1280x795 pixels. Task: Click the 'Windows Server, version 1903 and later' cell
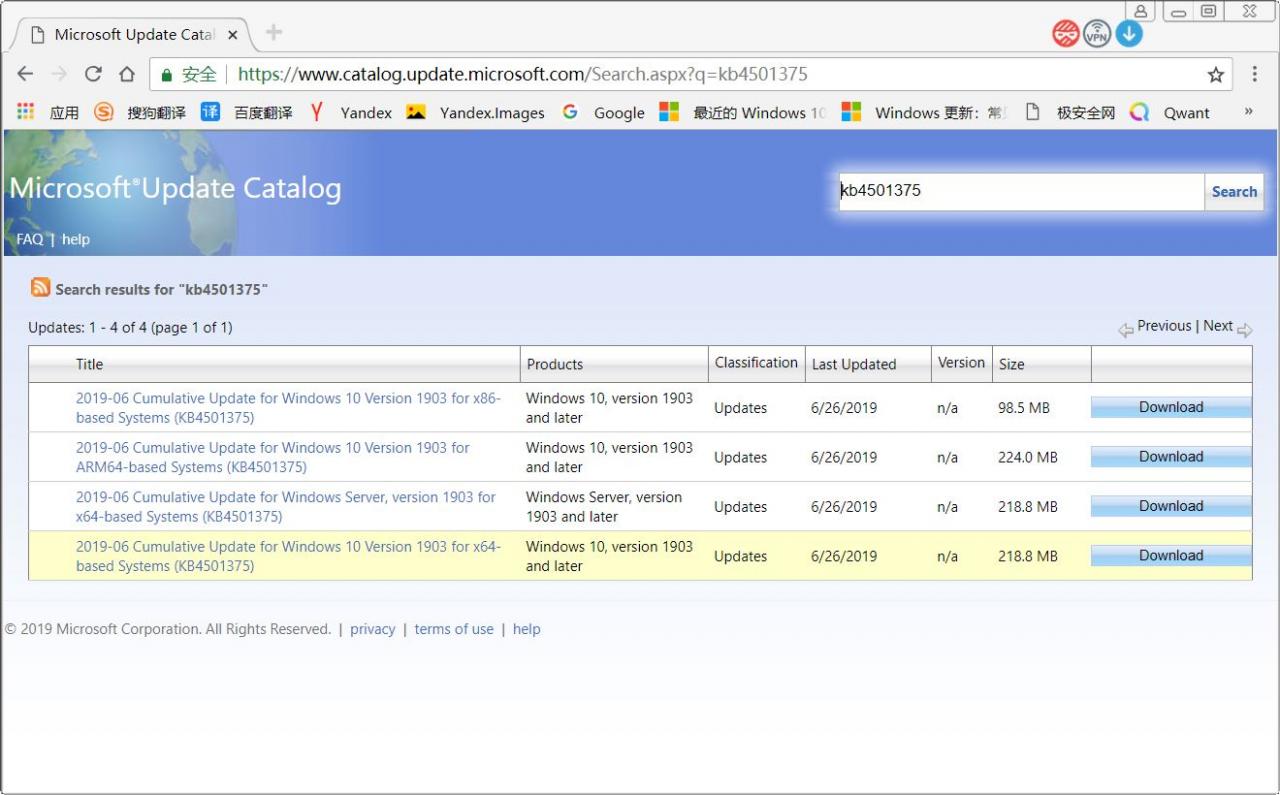tap(604, 507)
